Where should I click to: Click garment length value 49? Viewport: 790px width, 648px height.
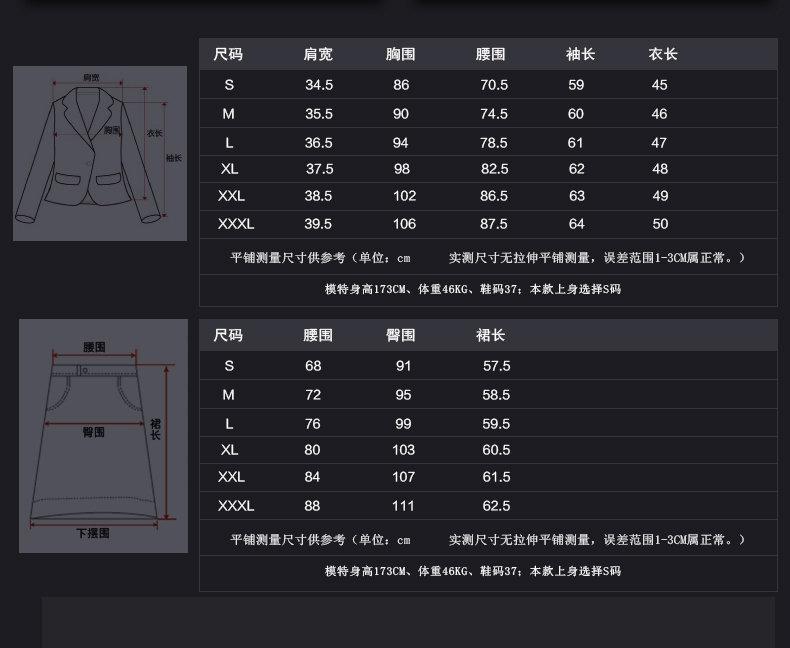(x=660, y=196)
